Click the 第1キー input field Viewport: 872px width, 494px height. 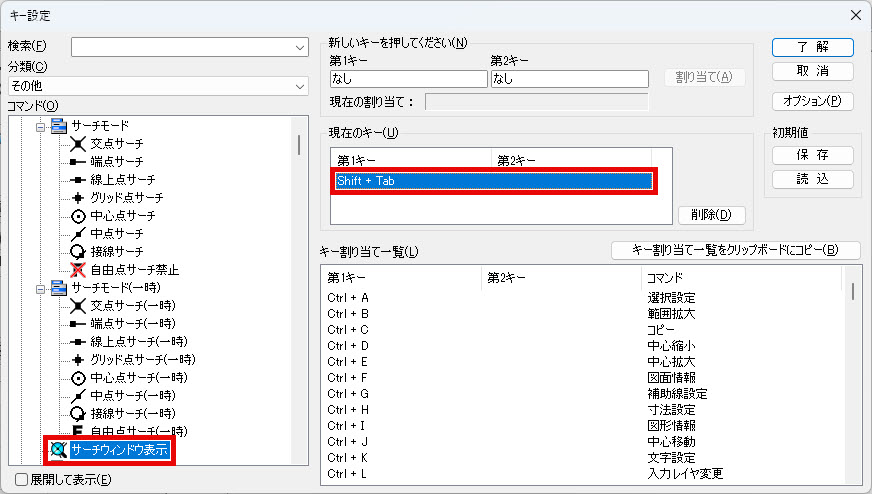tap(408, 78)
